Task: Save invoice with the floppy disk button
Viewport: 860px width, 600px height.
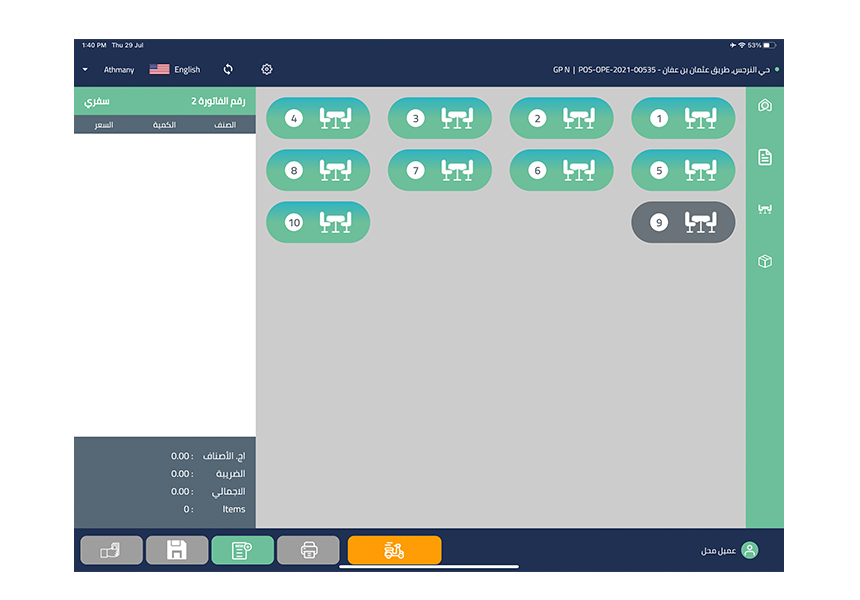Action: pos(177,550)
